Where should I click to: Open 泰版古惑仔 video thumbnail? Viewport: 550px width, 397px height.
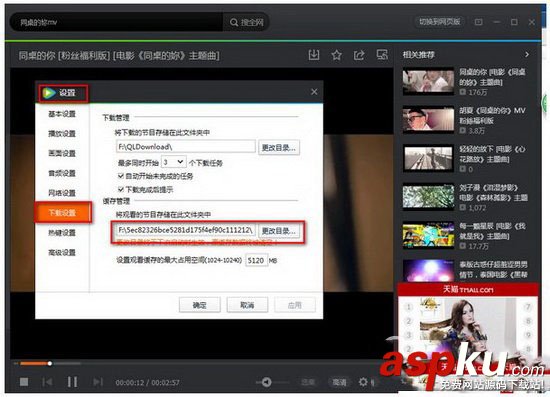coord(428,270)
